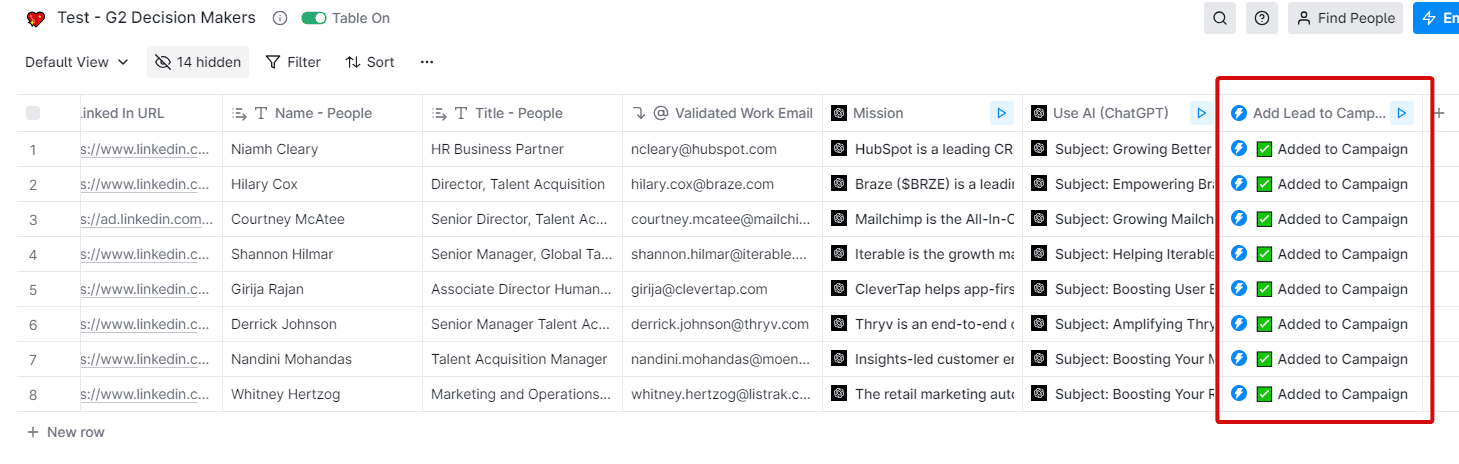Add a new row to the table
Image resolution: width=1459 pixels, height=464 pixels.
pyautogui.click(x=66, y=432)
